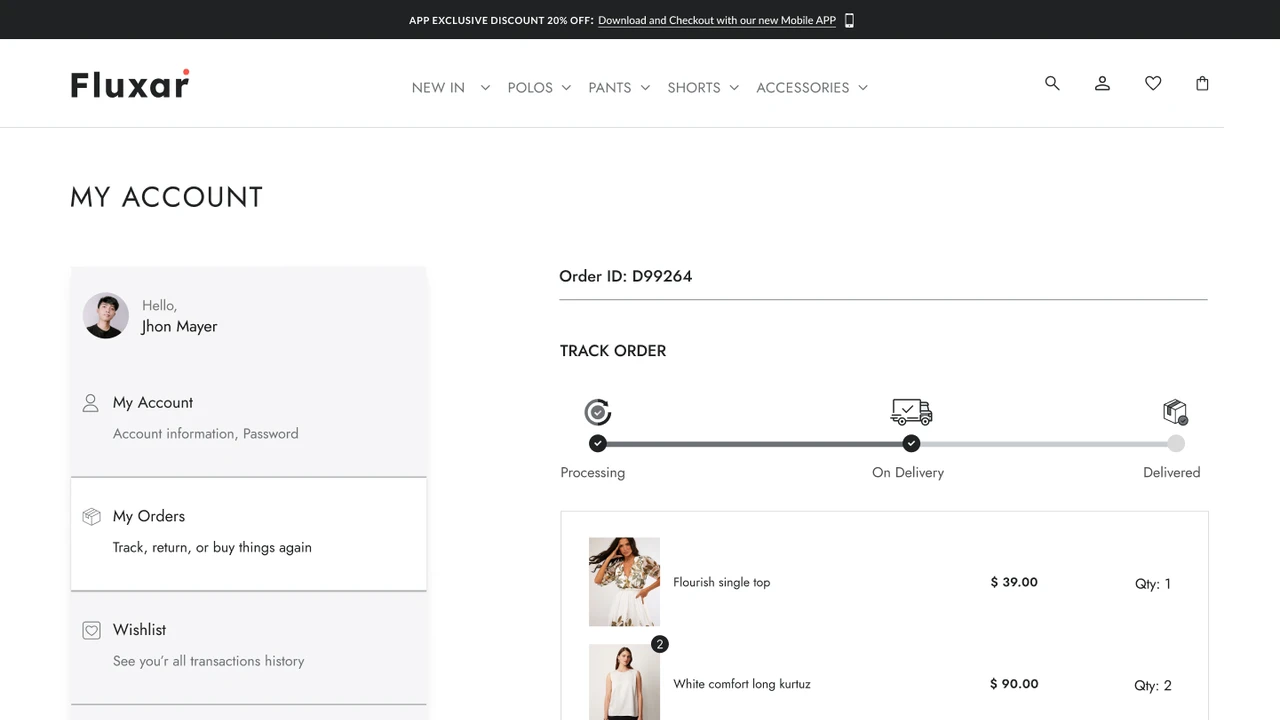Select My Account in sidebar
This screenshot has width=1280, height=720.
tap(249, 420)
